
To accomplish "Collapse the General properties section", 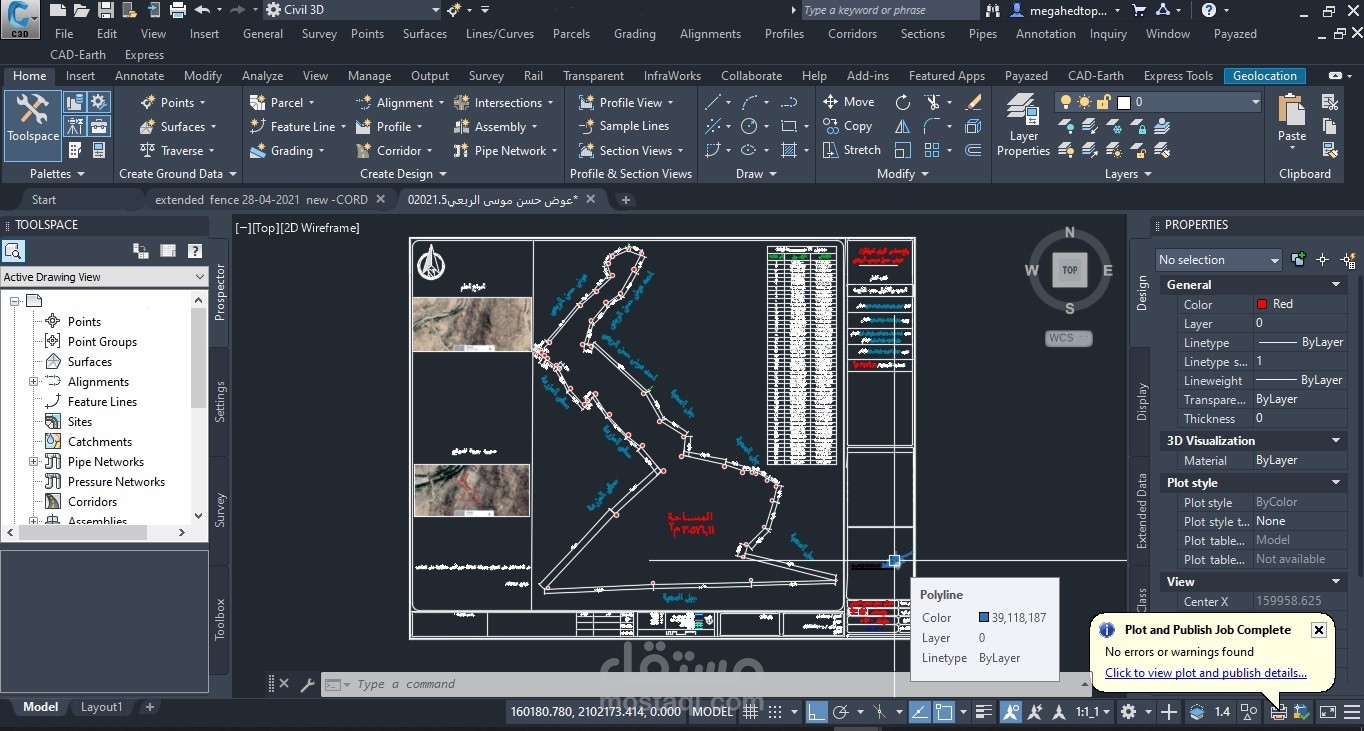I will (x=1336, y=285).
